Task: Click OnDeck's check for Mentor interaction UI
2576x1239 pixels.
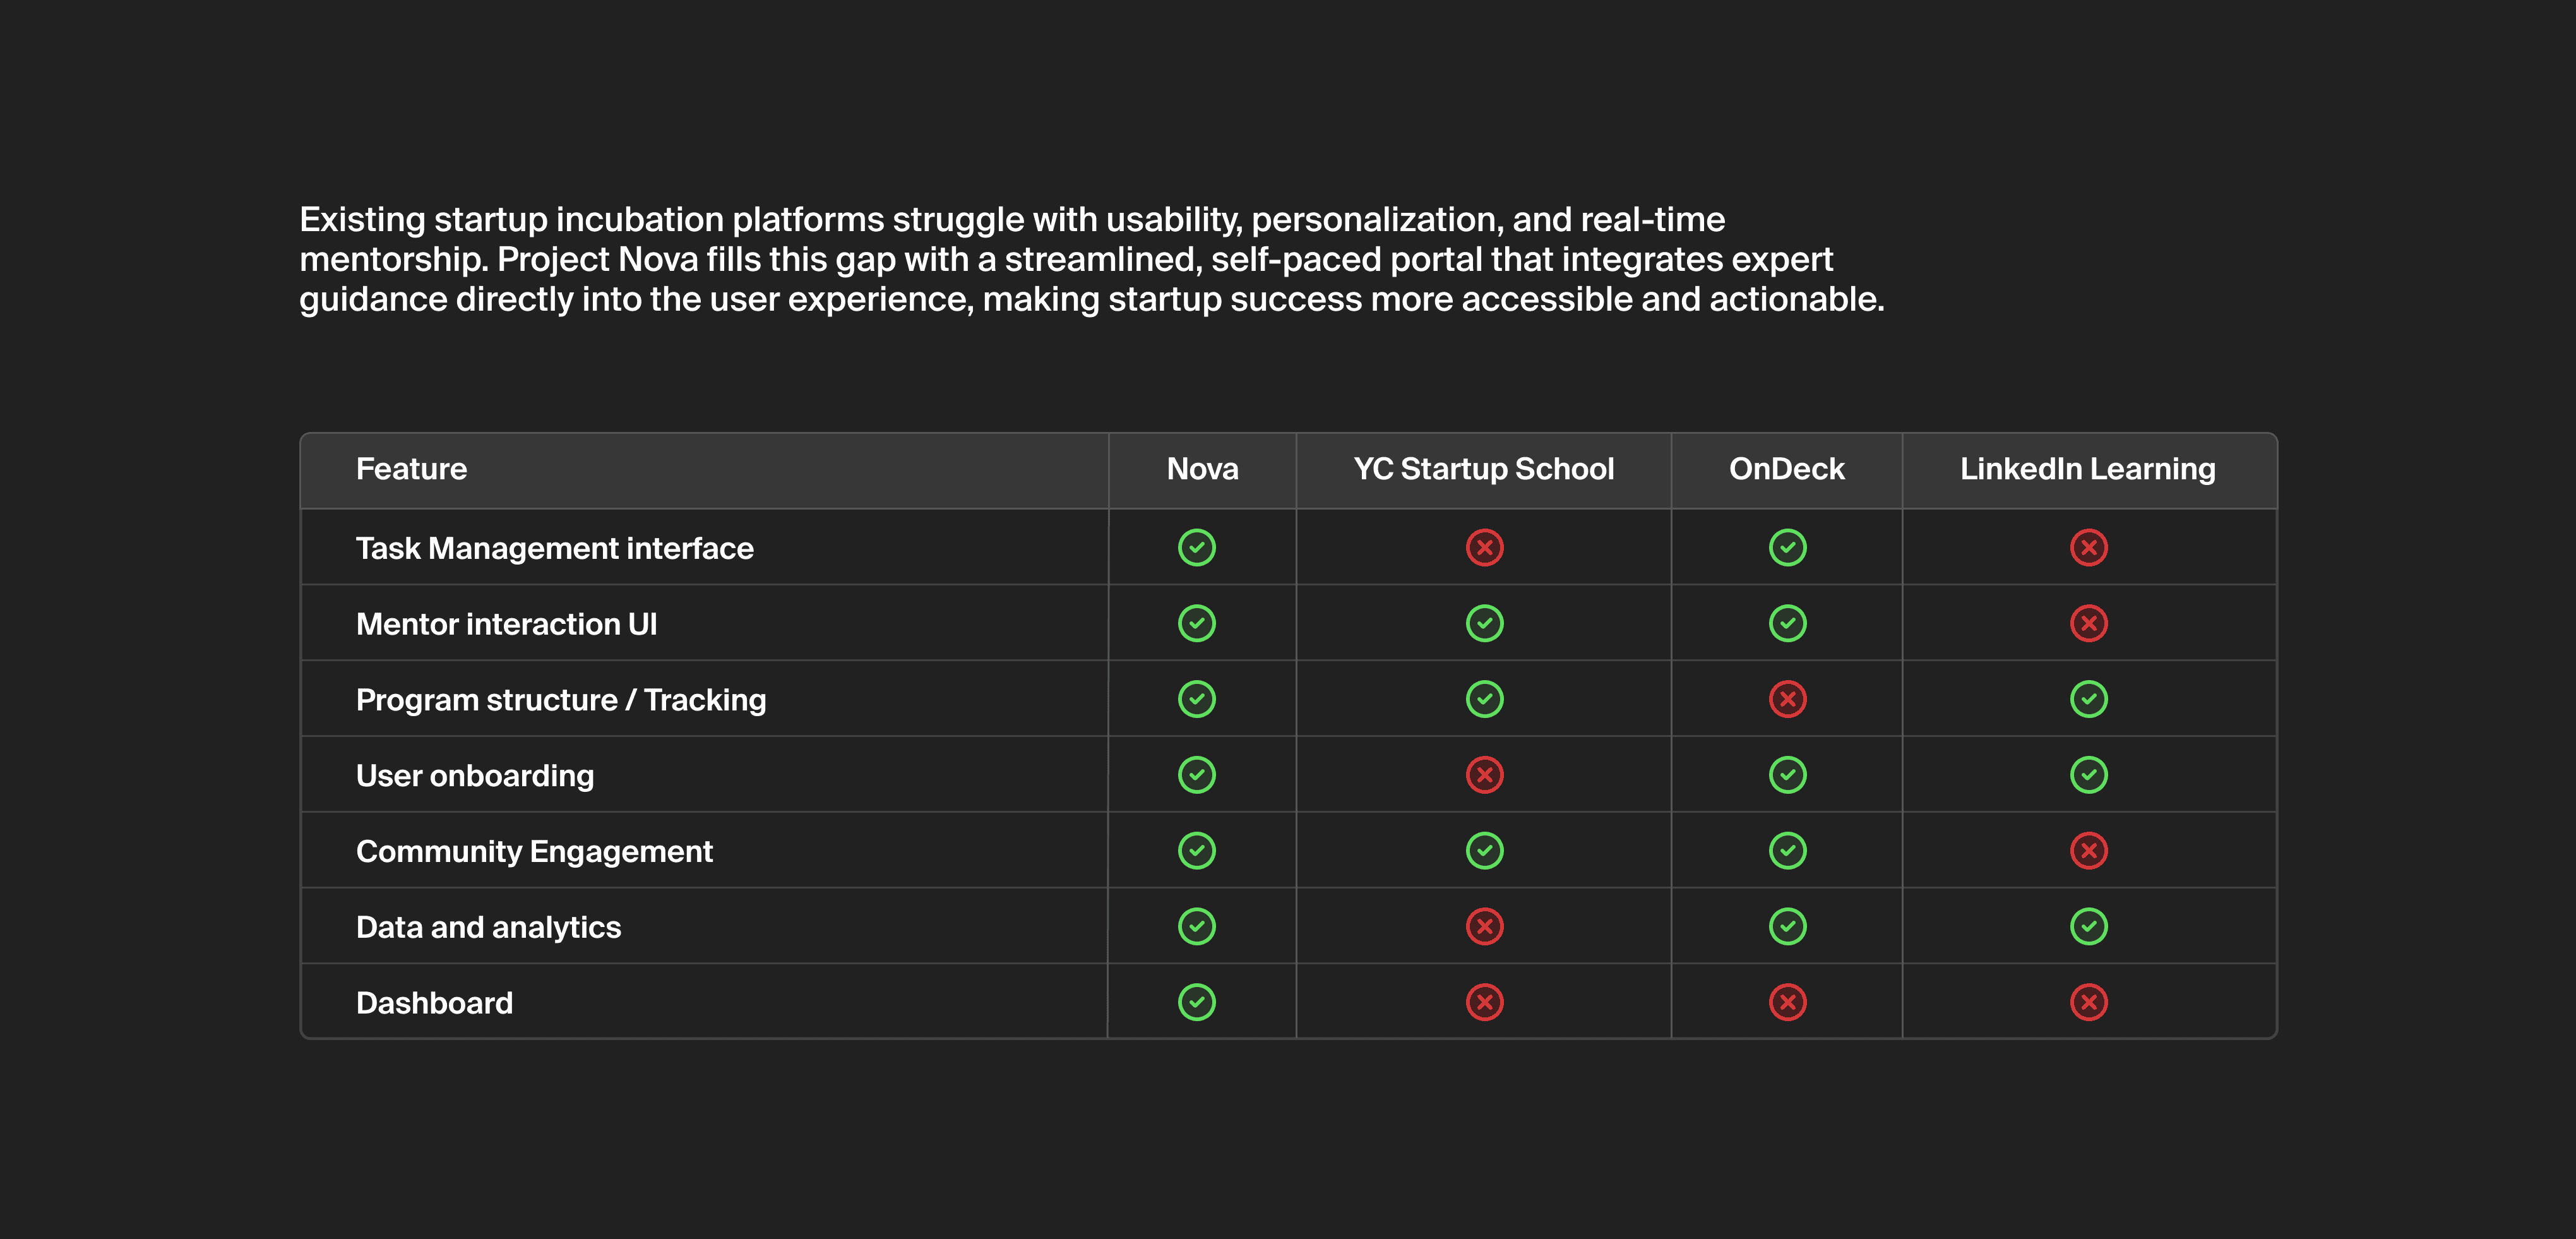Action: tap(1787, 623)
